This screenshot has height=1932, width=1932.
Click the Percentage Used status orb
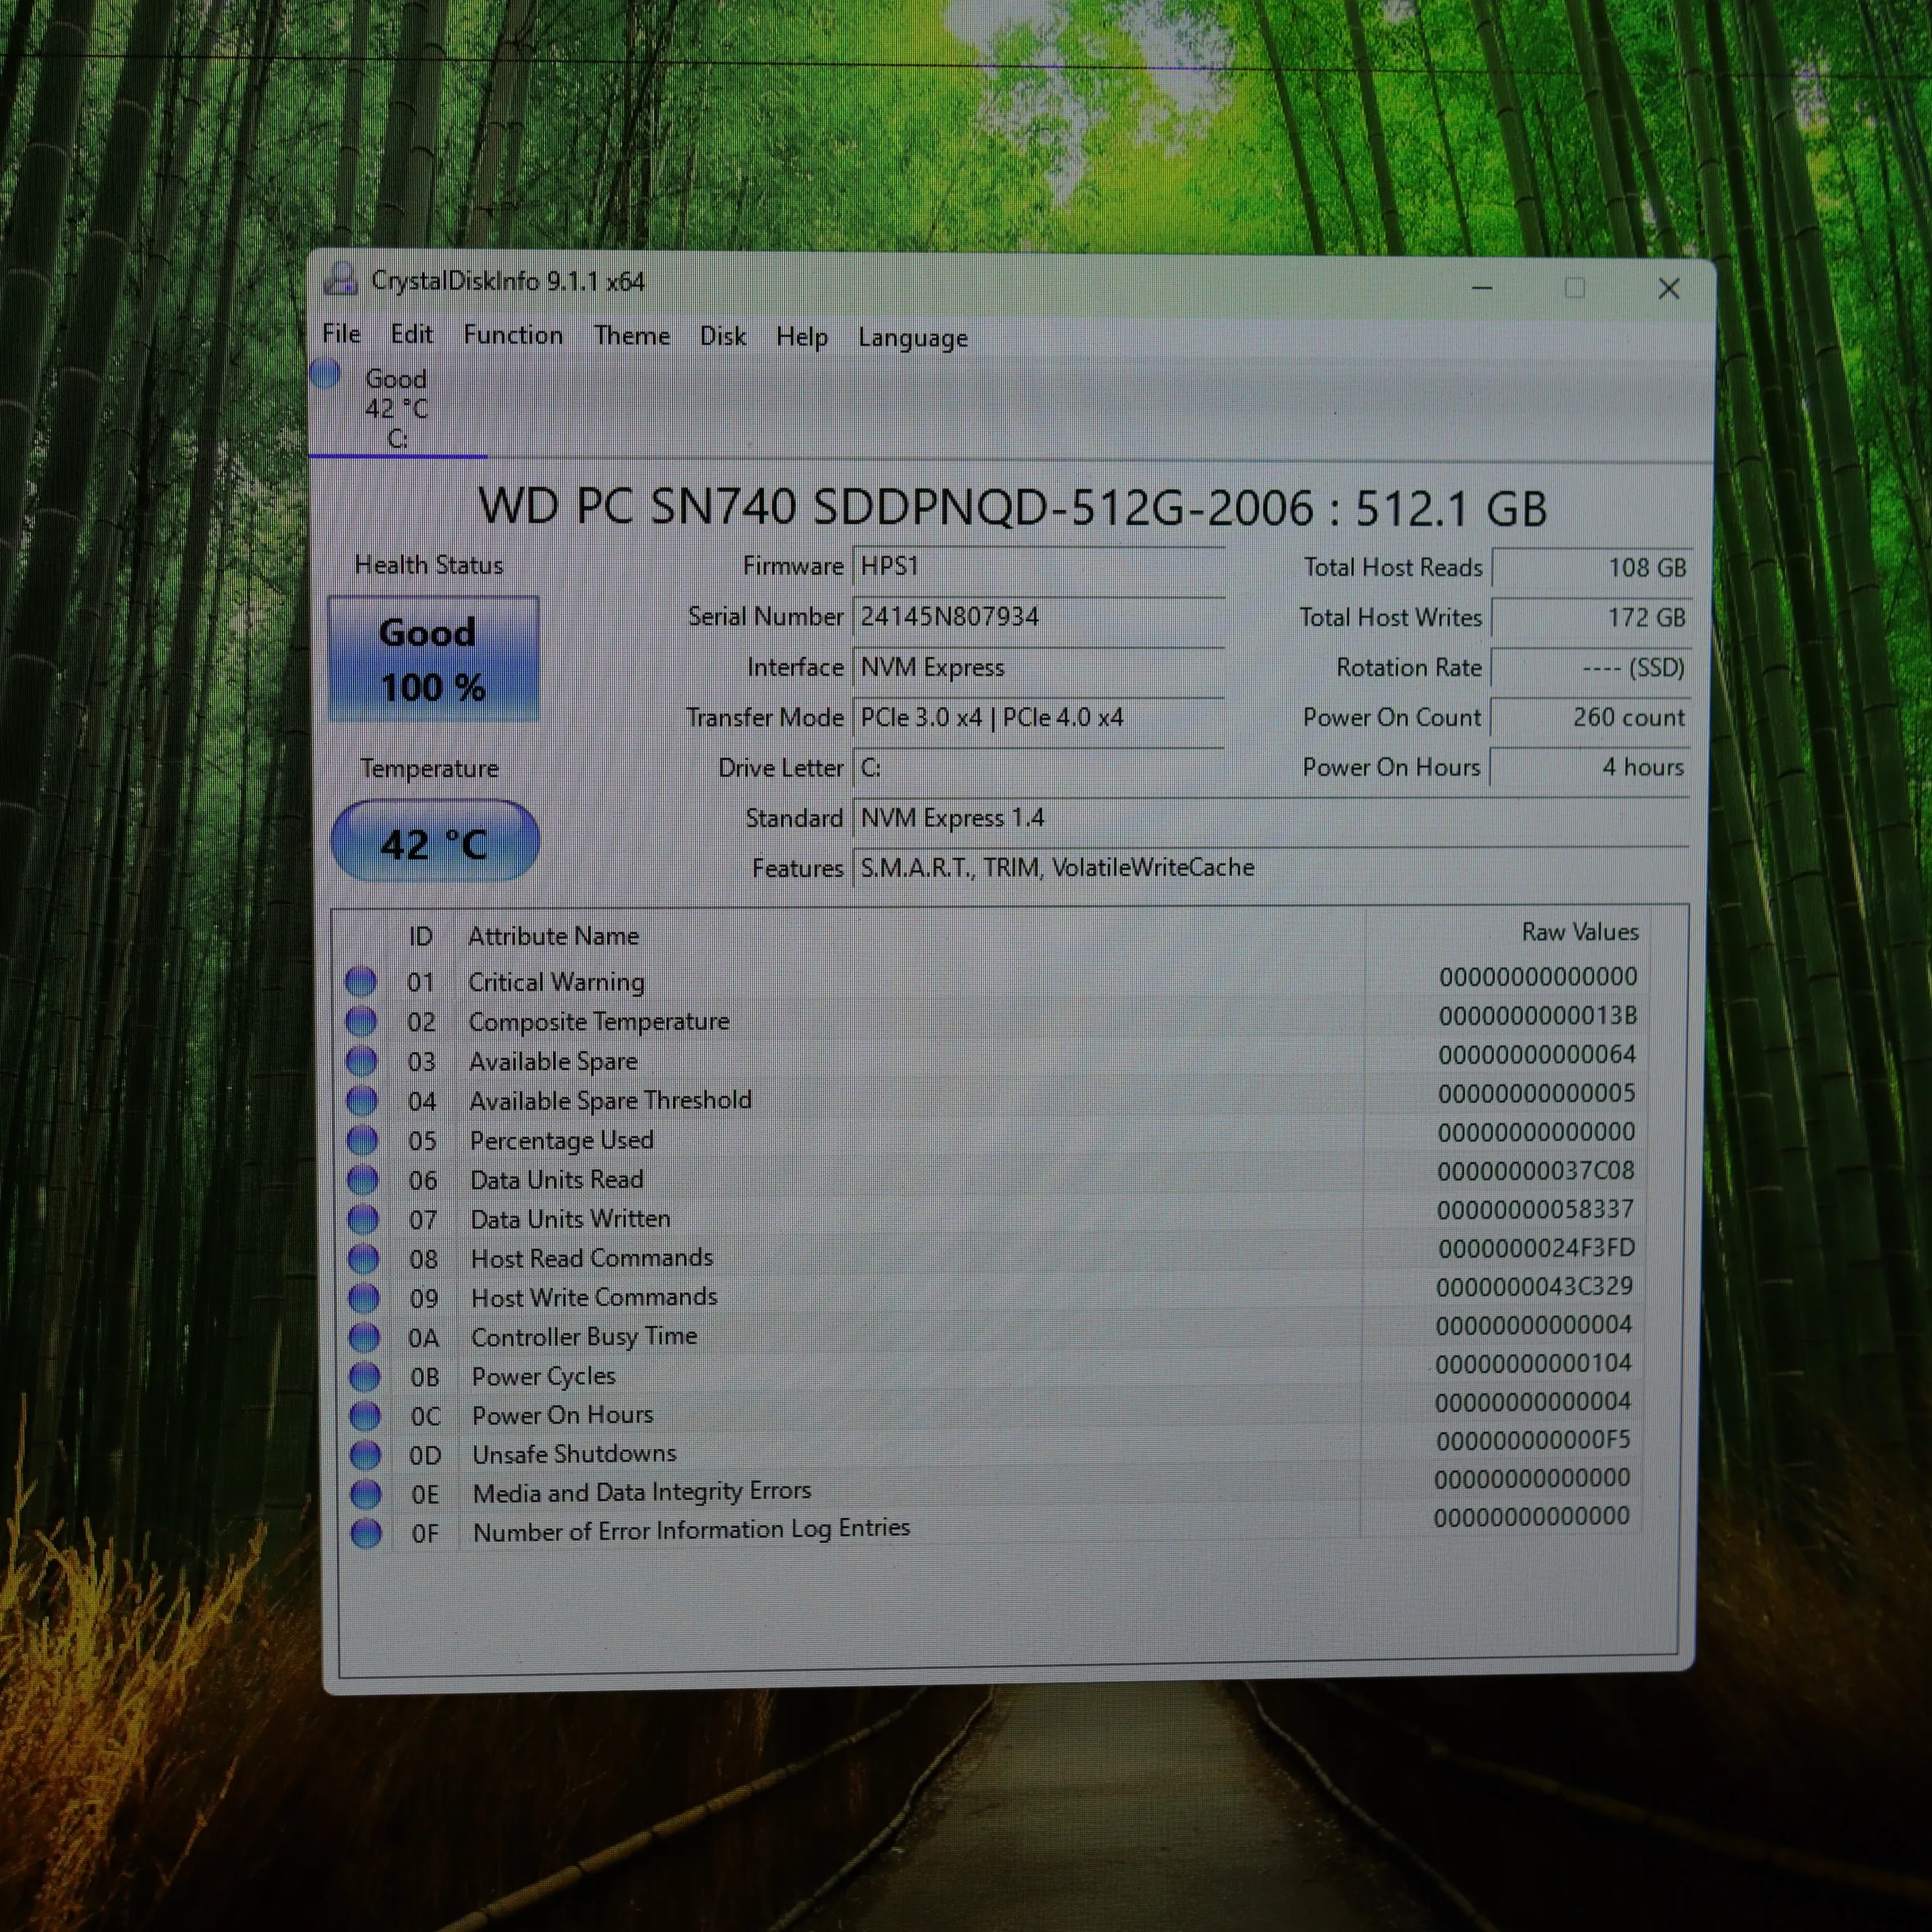pos(362,1140)
